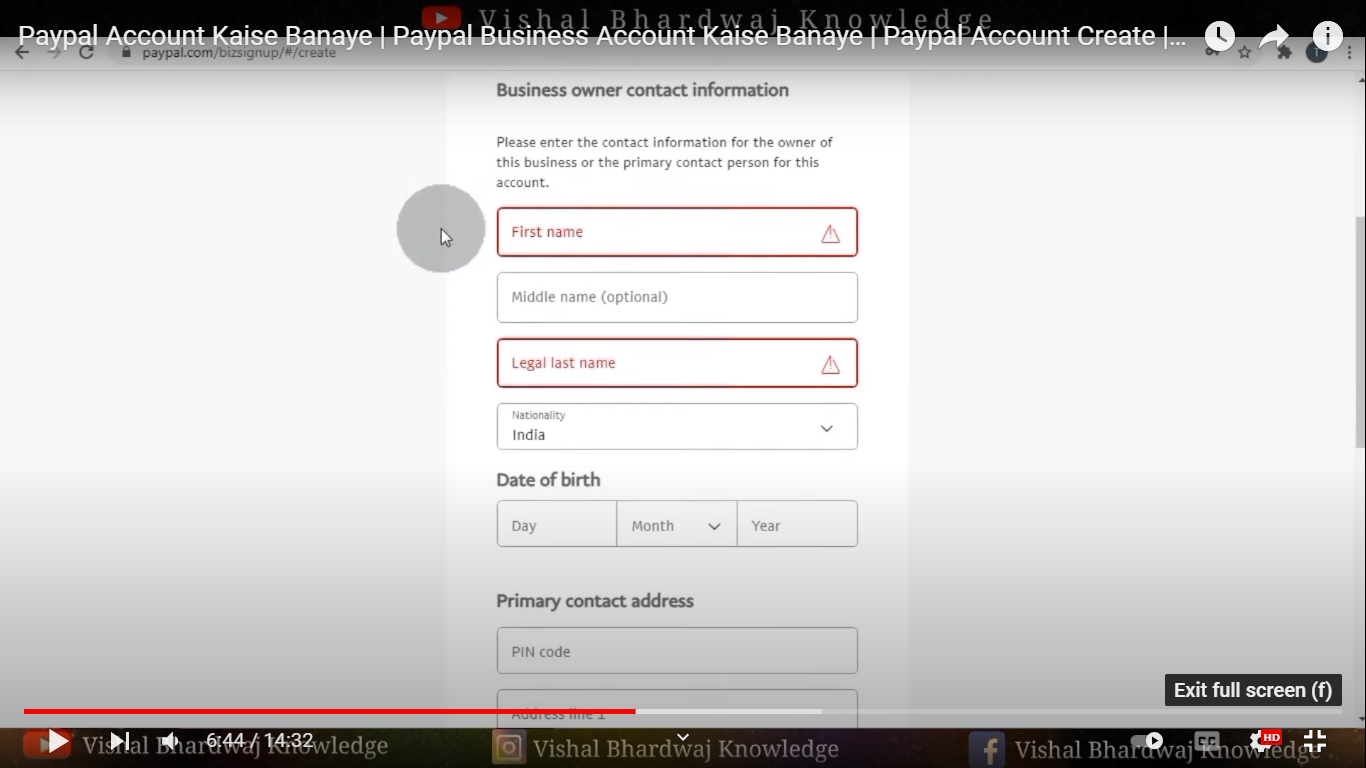Show video info cards icon
Viewport: 1366px width, 768px height.
pyautogui.click(x=1328, y=37)
